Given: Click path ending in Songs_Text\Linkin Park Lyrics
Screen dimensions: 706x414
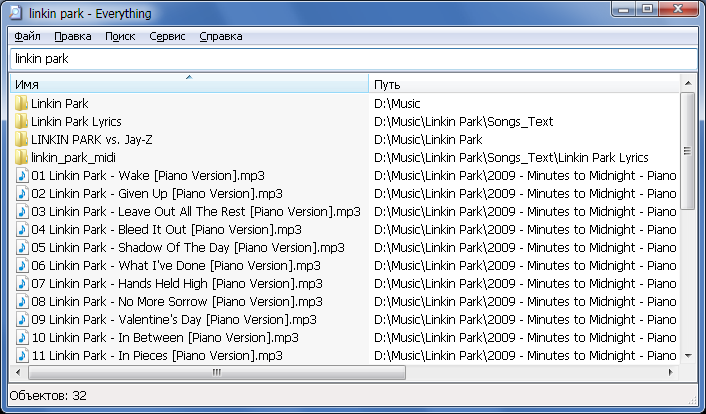Looking at the screenshot, I should (x=511, y=158).
